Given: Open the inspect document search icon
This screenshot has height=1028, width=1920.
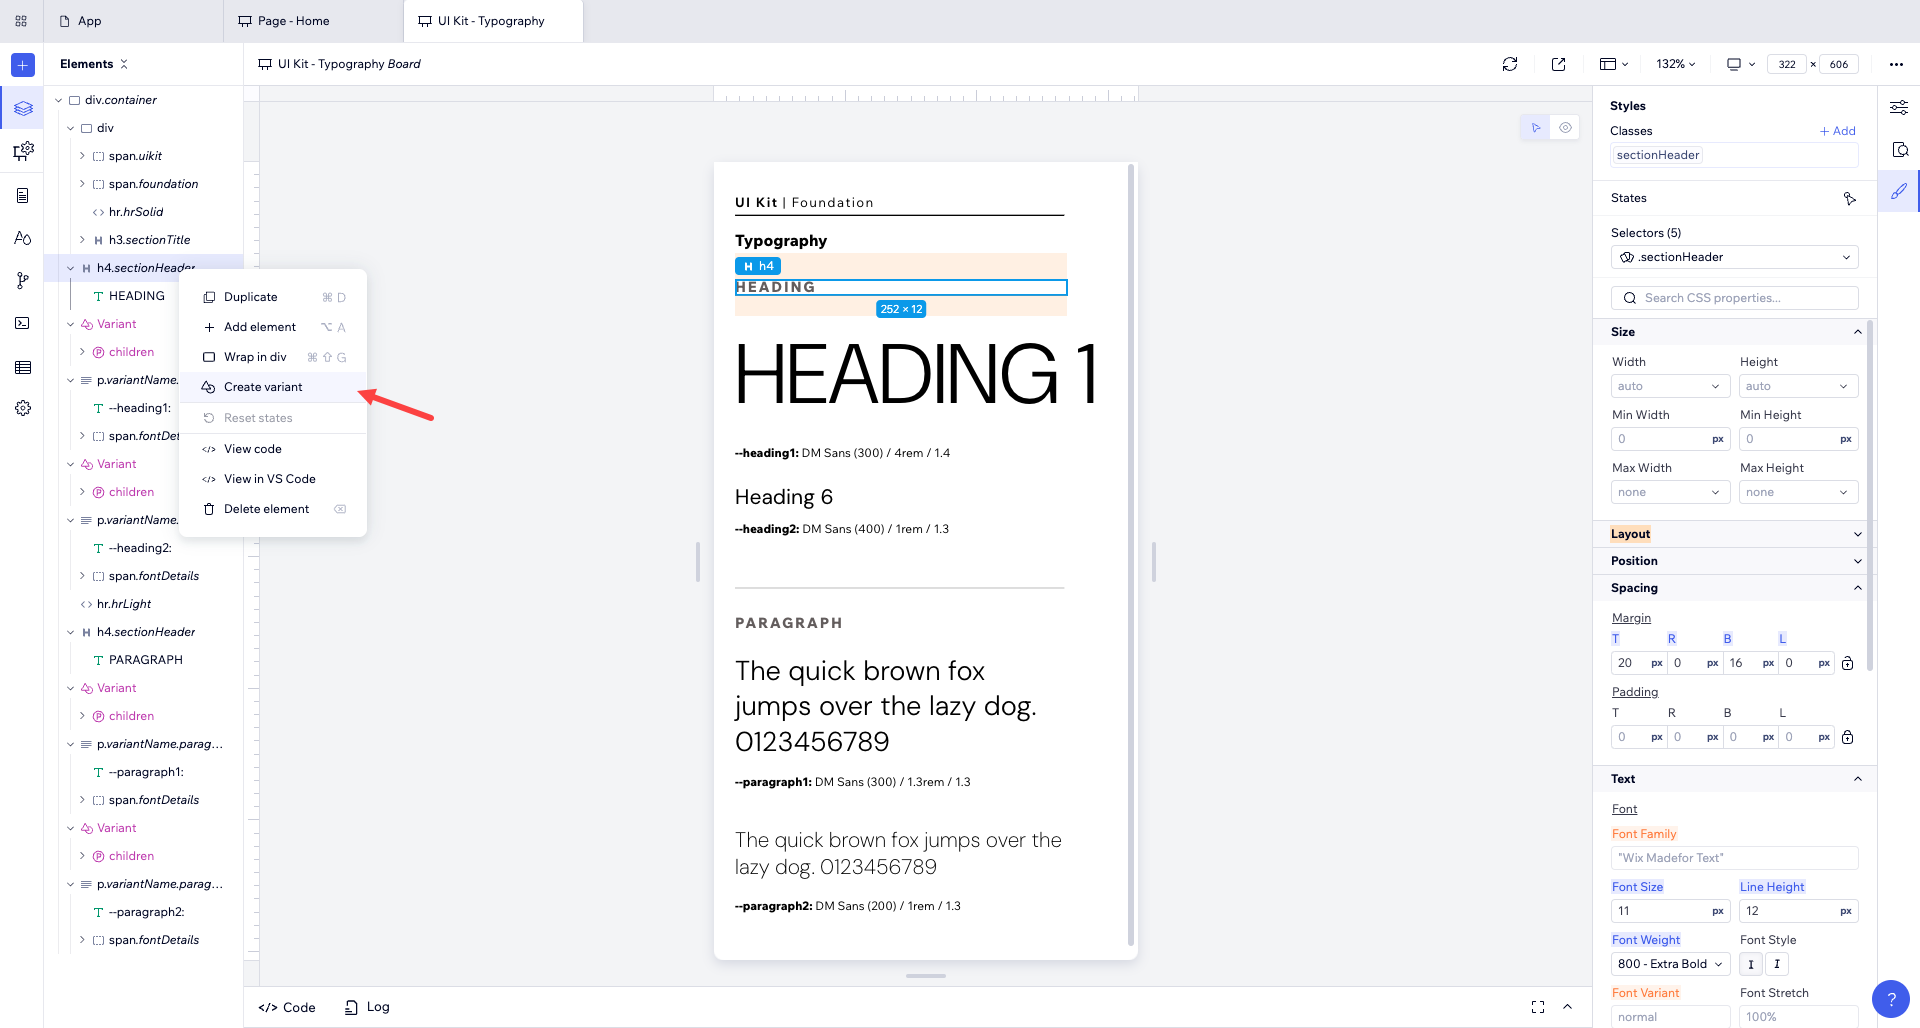Looking at the screenshot, I should click(1899, 150).
